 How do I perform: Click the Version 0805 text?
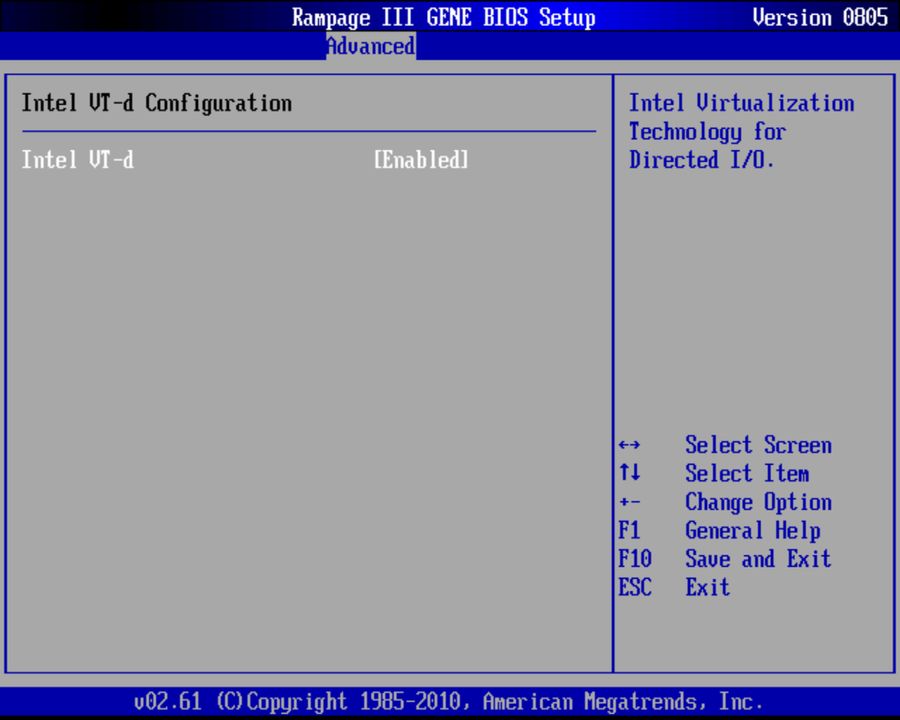820,17
